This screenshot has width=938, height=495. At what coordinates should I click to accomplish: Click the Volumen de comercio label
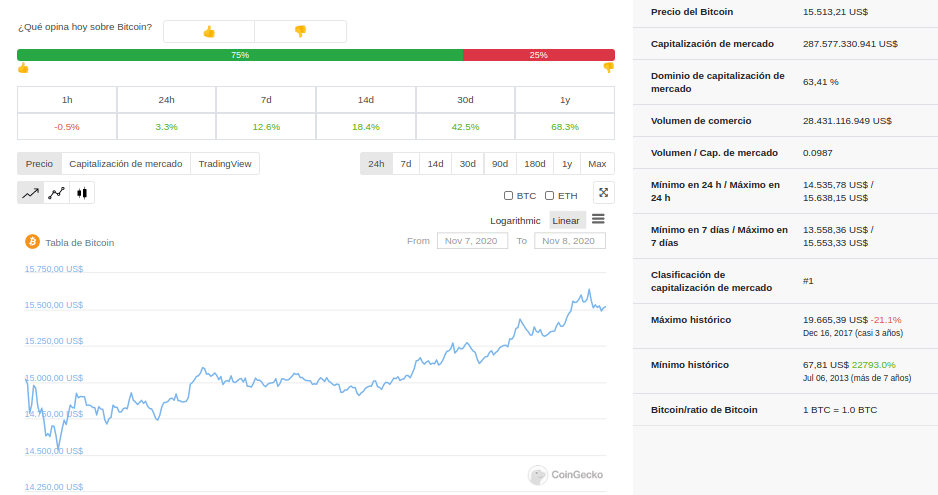701,121
